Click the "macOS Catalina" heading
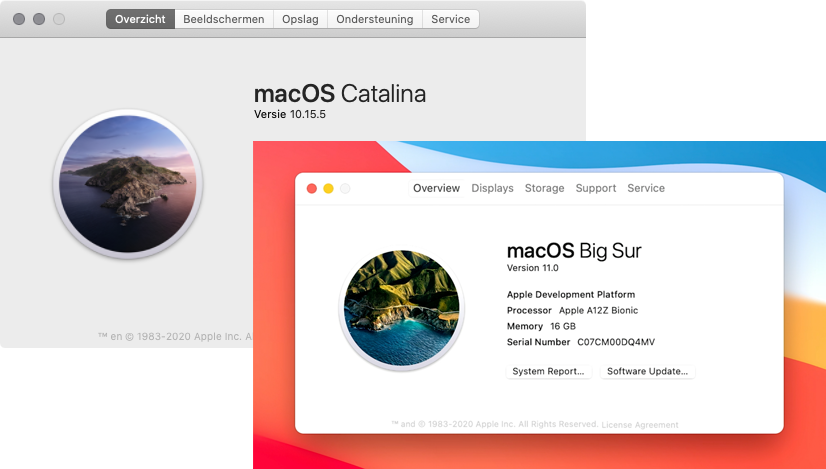This screenshot has width=826, height=469. 340,94
